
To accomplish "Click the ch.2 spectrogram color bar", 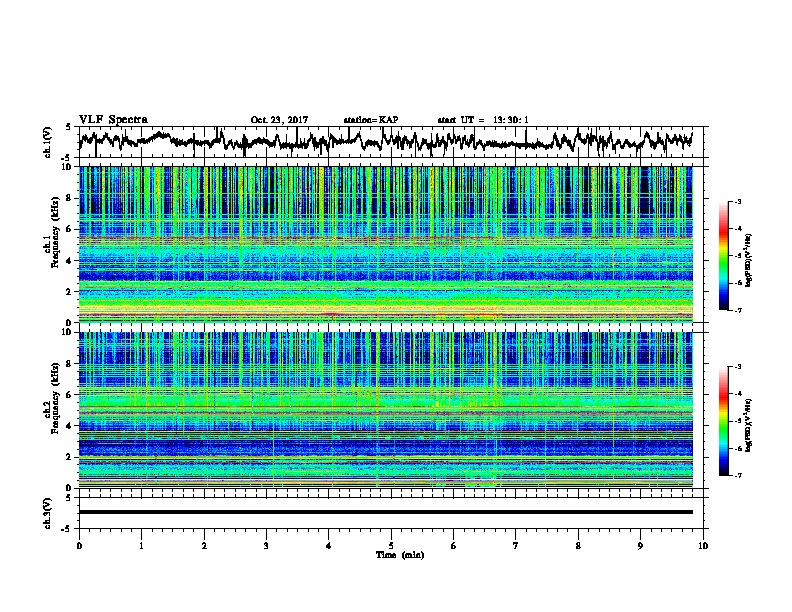I will click(723, 421).
